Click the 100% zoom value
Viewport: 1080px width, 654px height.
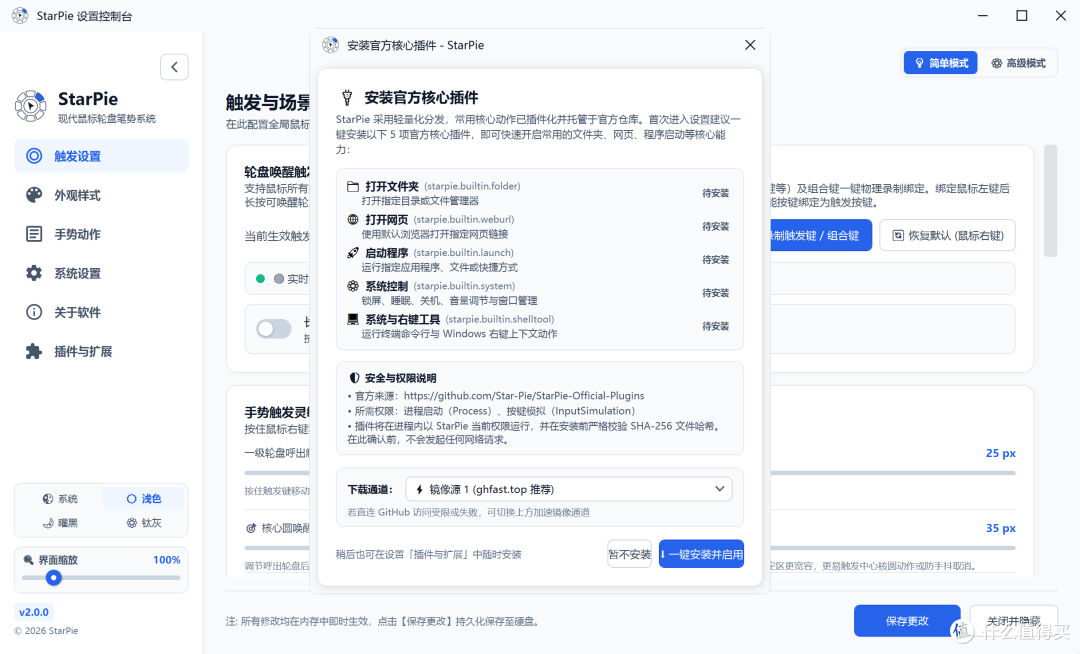[167, 560]
